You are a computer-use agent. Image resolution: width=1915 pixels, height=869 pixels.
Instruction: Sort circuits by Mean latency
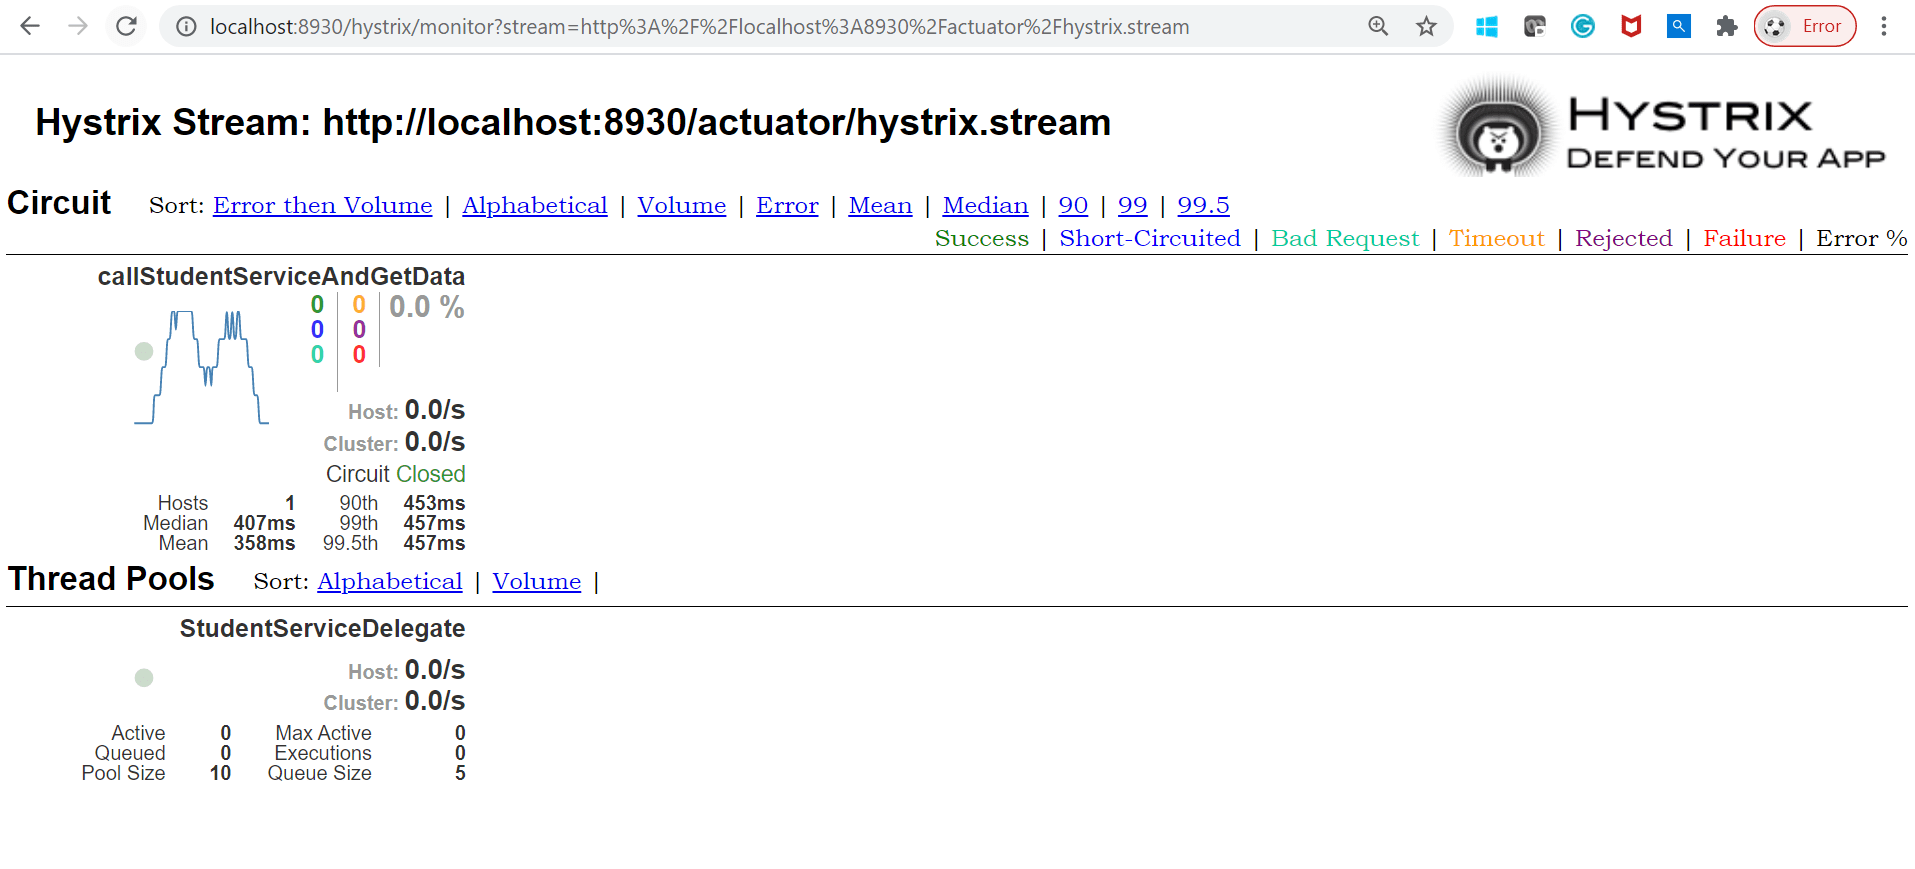pos(880,205)
